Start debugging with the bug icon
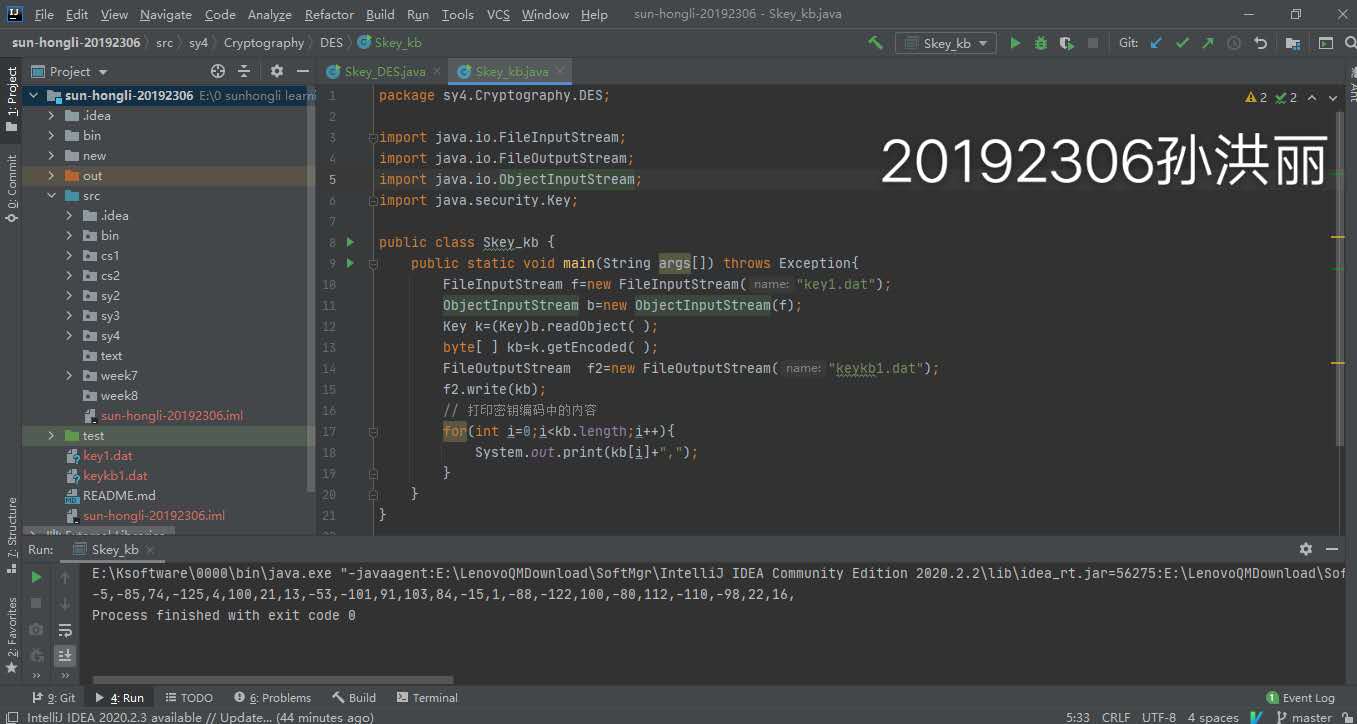The height and width of the screenshot is (724, 1357). coord(1041,43)
